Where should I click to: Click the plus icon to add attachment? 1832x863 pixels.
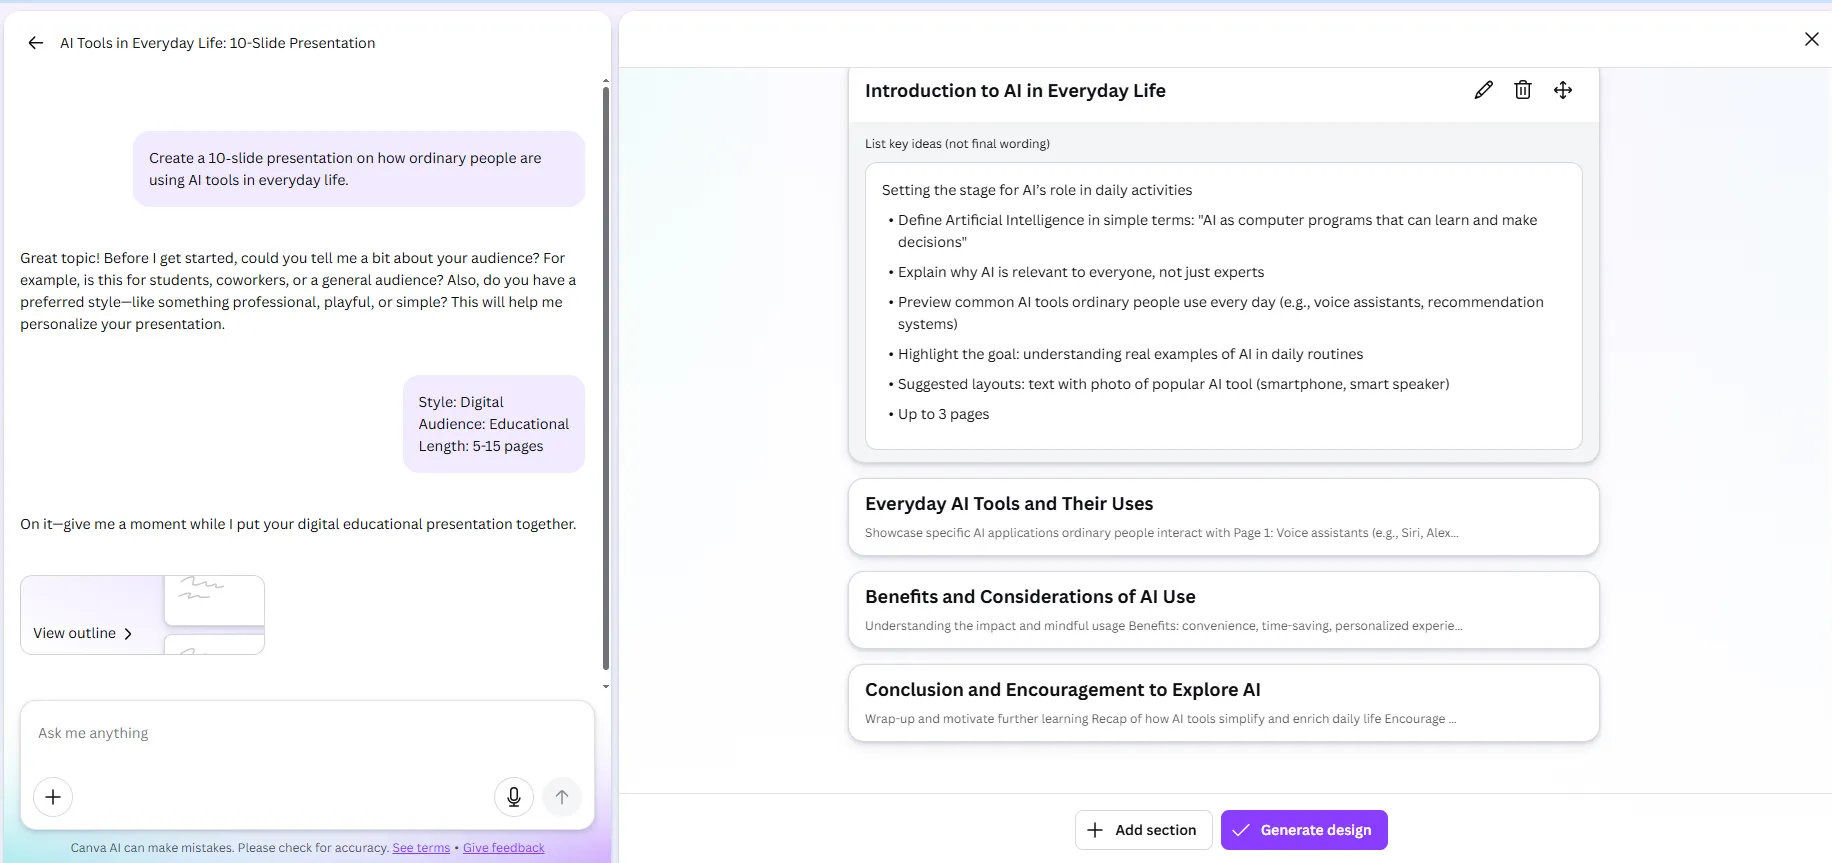[x=53, y=797]
